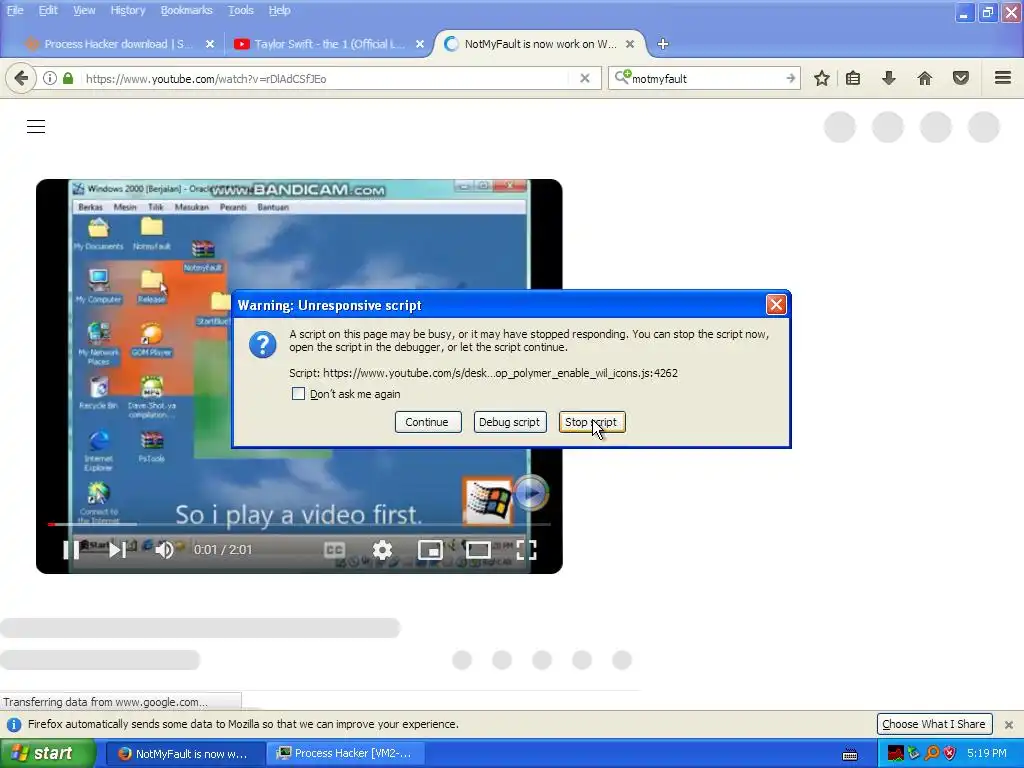Stop page loading with address bar X

tap(585, 78)
